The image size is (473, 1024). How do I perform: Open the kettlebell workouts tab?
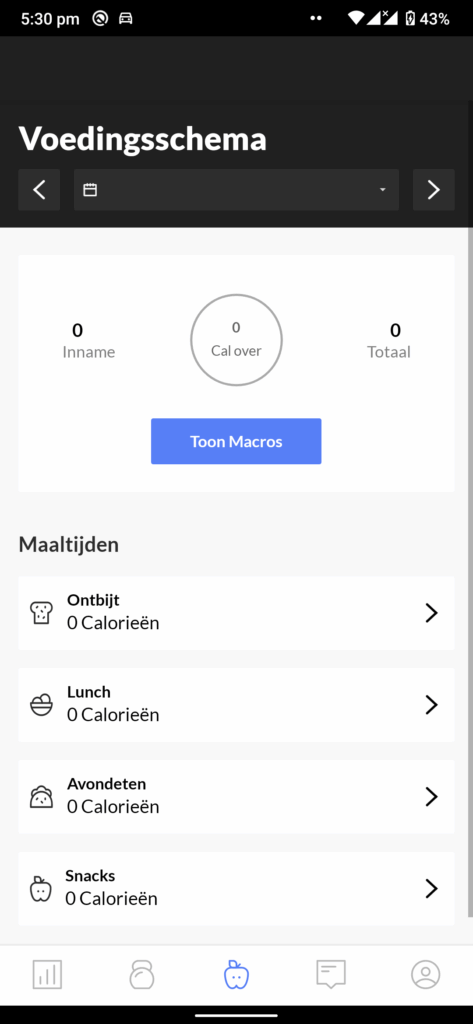point(142,974)
